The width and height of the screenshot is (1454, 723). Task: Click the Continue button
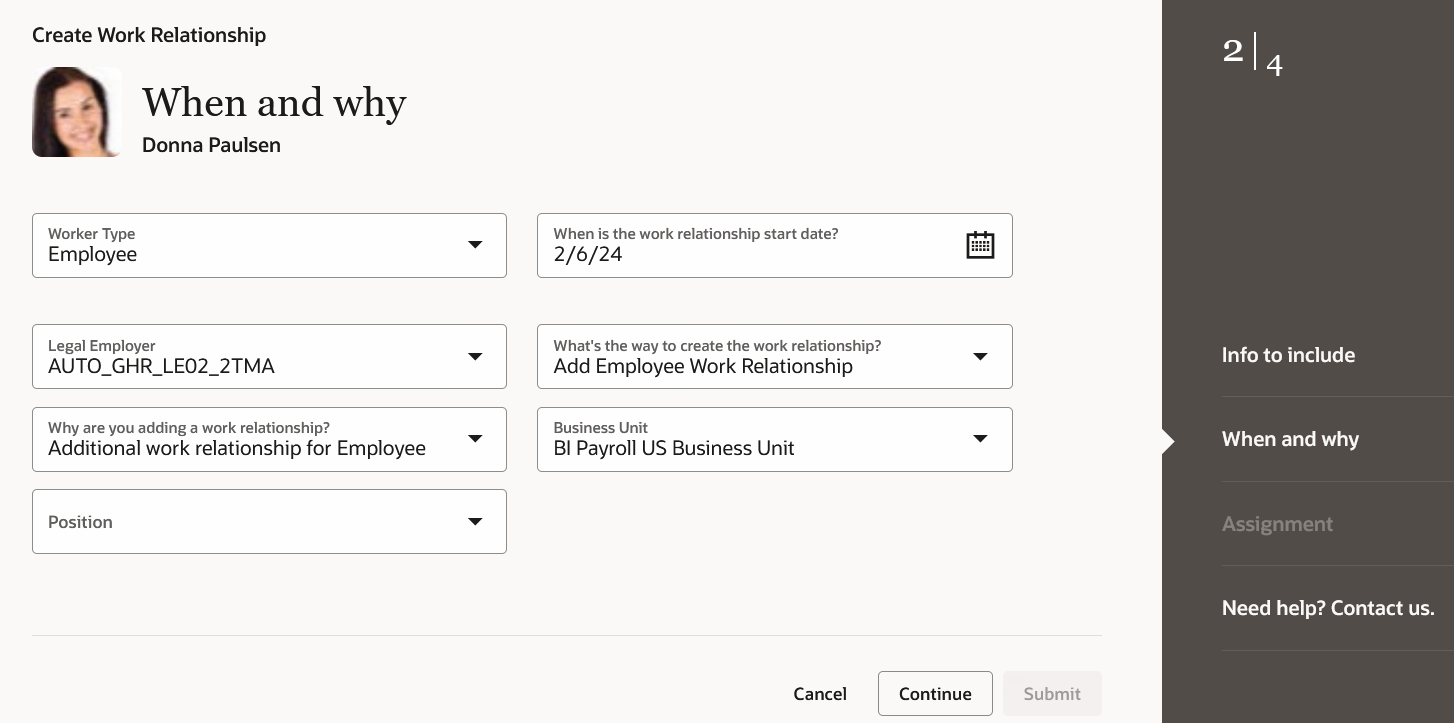[x=935, y=694]
